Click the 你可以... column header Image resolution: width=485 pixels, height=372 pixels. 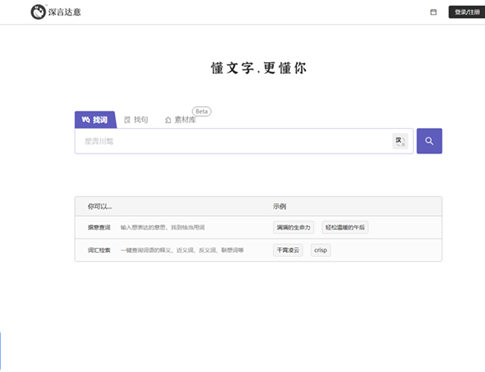point(100,206)
